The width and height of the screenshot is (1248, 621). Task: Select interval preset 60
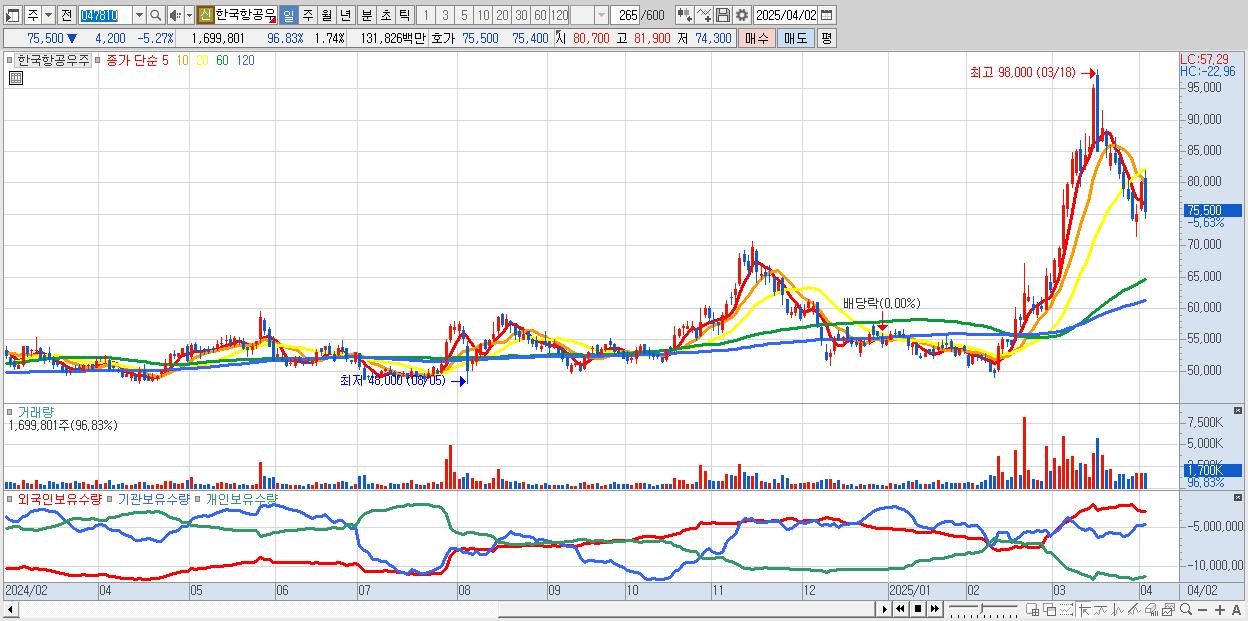click(x=540, y=15)
